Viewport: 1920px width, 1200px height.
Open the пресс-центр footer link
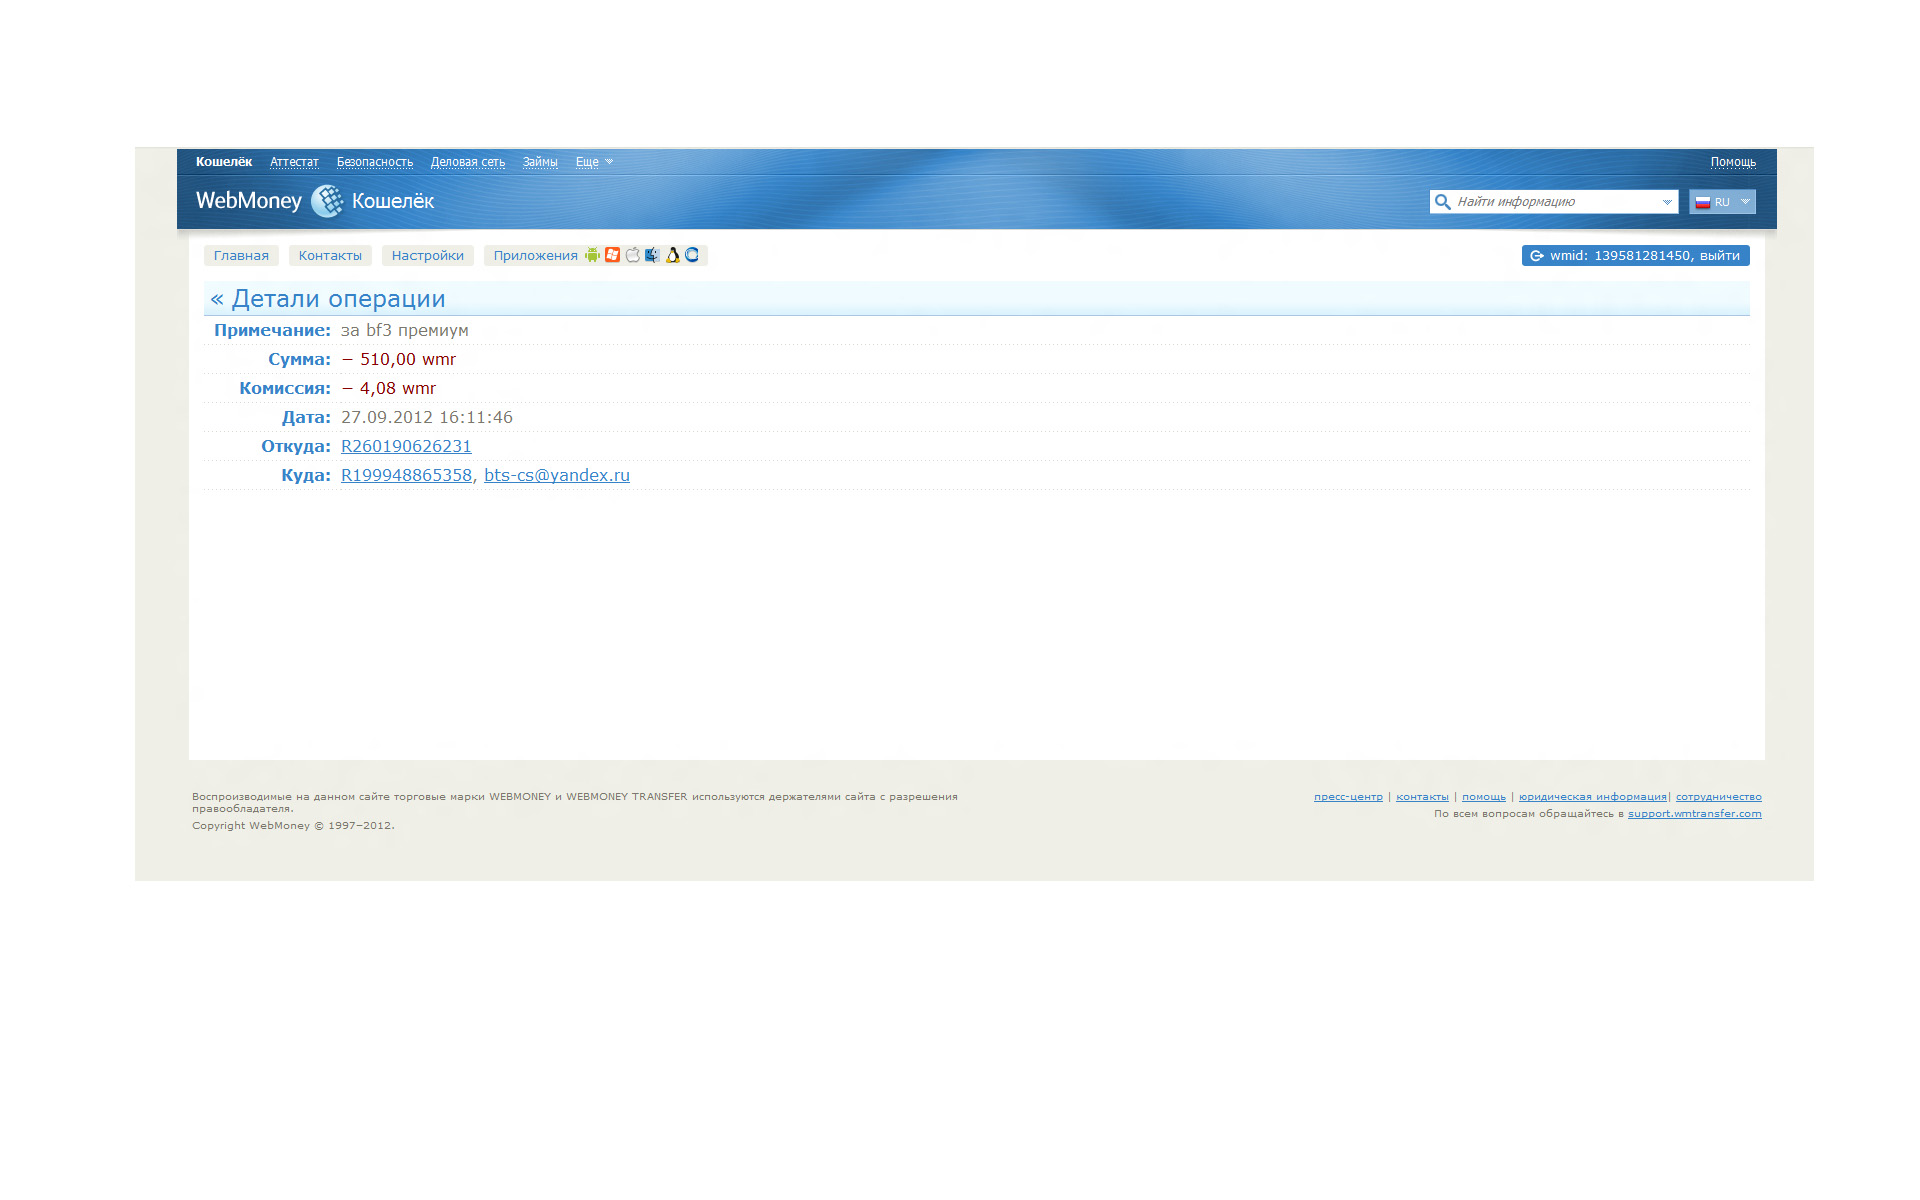click(x=1348, y=797)
